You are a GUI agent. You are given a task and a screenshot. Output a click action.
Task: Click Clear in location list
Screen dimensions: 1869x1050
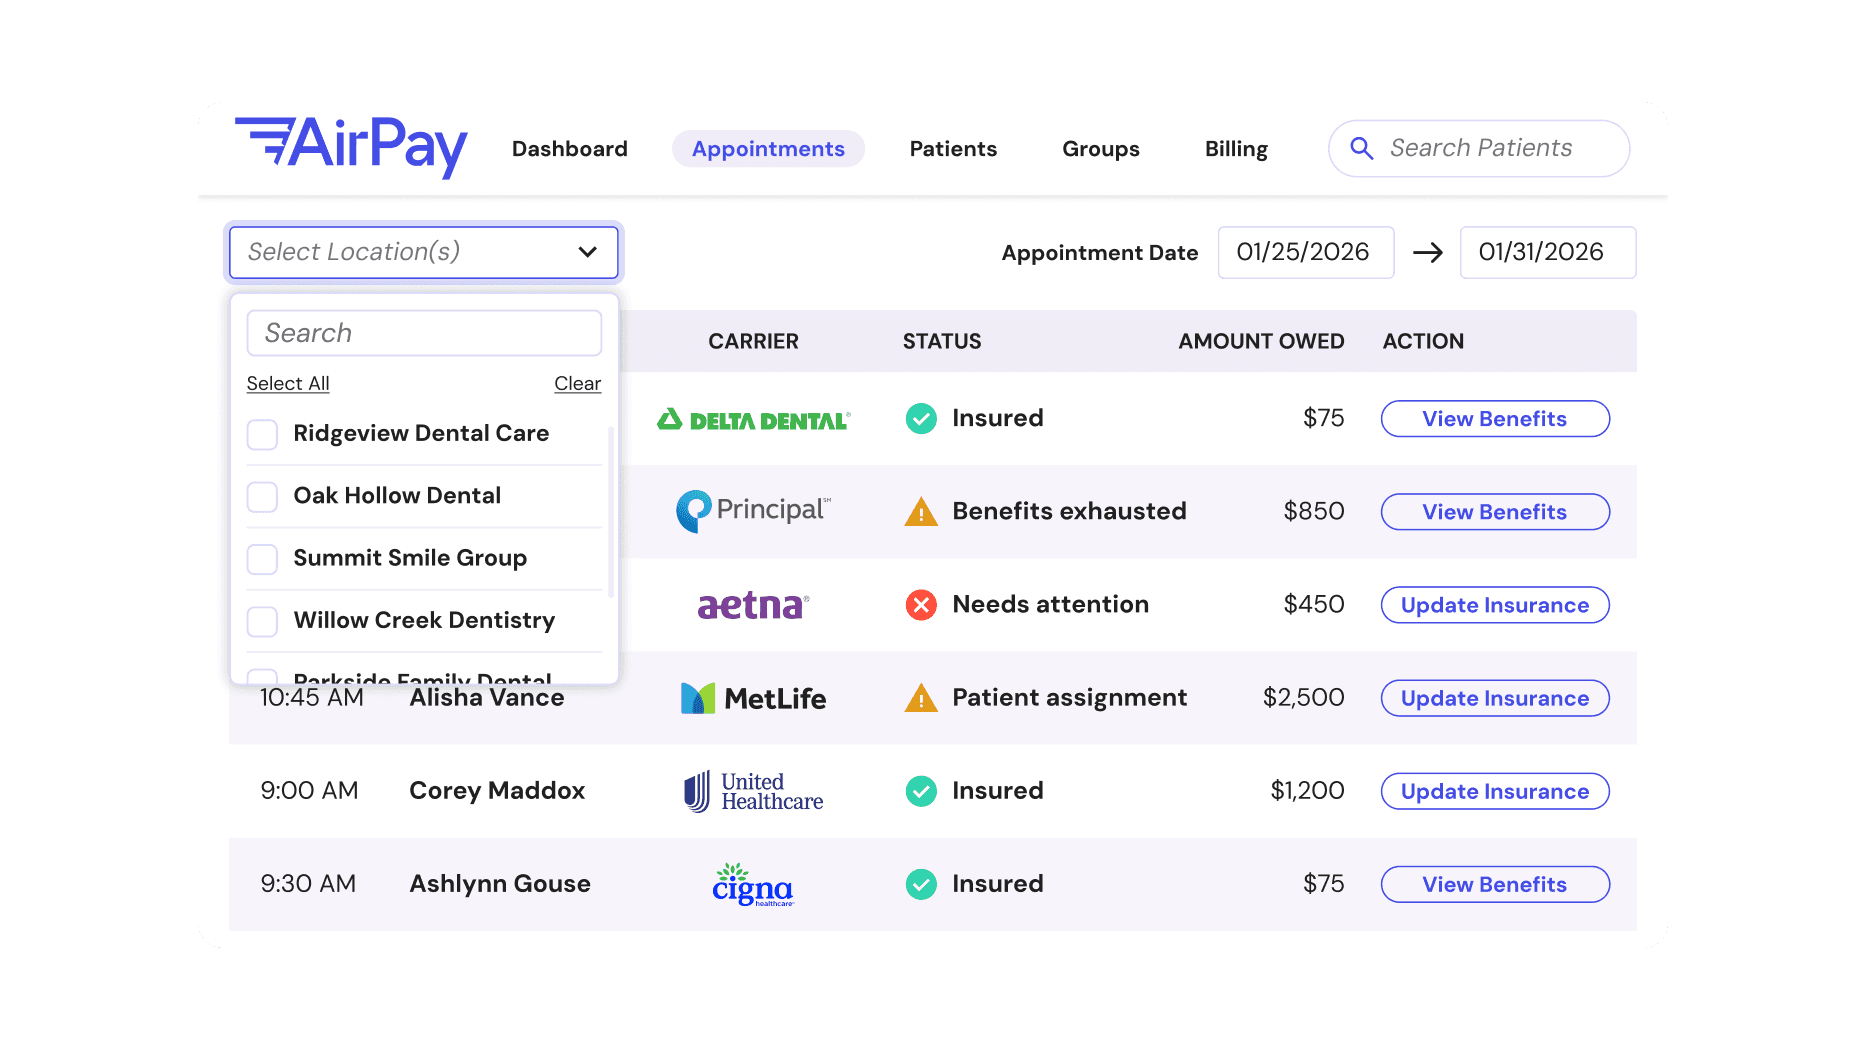pyautogui.click(x=578, y=384)
